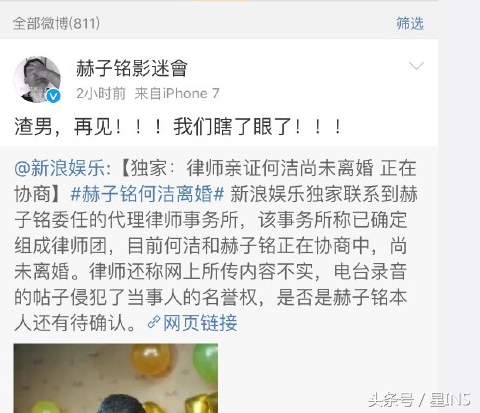The width and height of the screenshot is (480, 413).
Task: Click the chain link icon before 网页链接
Action: (x=154, y=323)
